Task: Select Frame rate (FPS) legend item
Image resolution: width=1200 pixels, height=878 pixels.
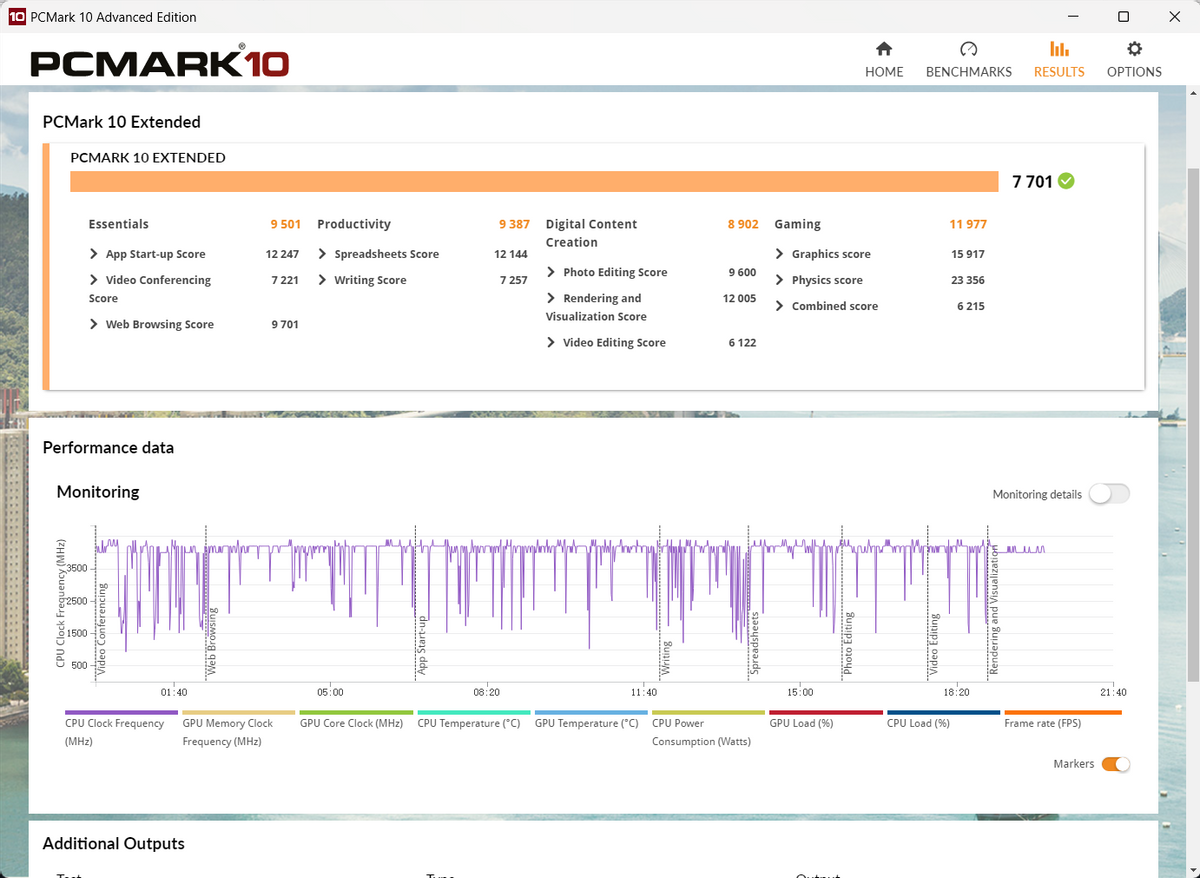Action: coord(1061,721)
